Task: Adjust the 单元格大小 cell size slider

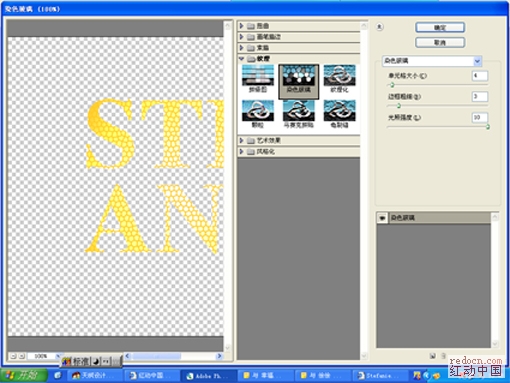Action: point(392,85)
